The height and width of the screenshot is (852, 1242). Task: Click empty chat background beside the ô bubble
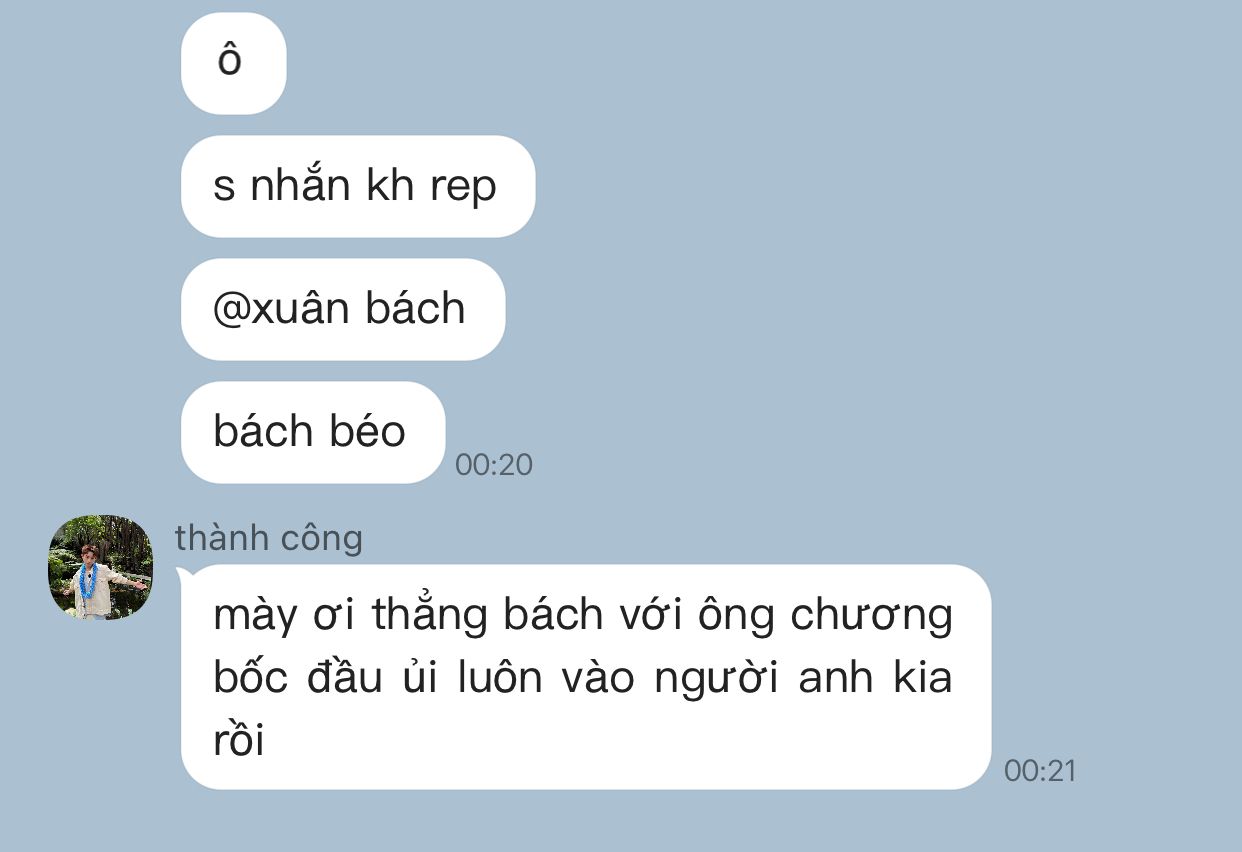click(x=760, y=63)
